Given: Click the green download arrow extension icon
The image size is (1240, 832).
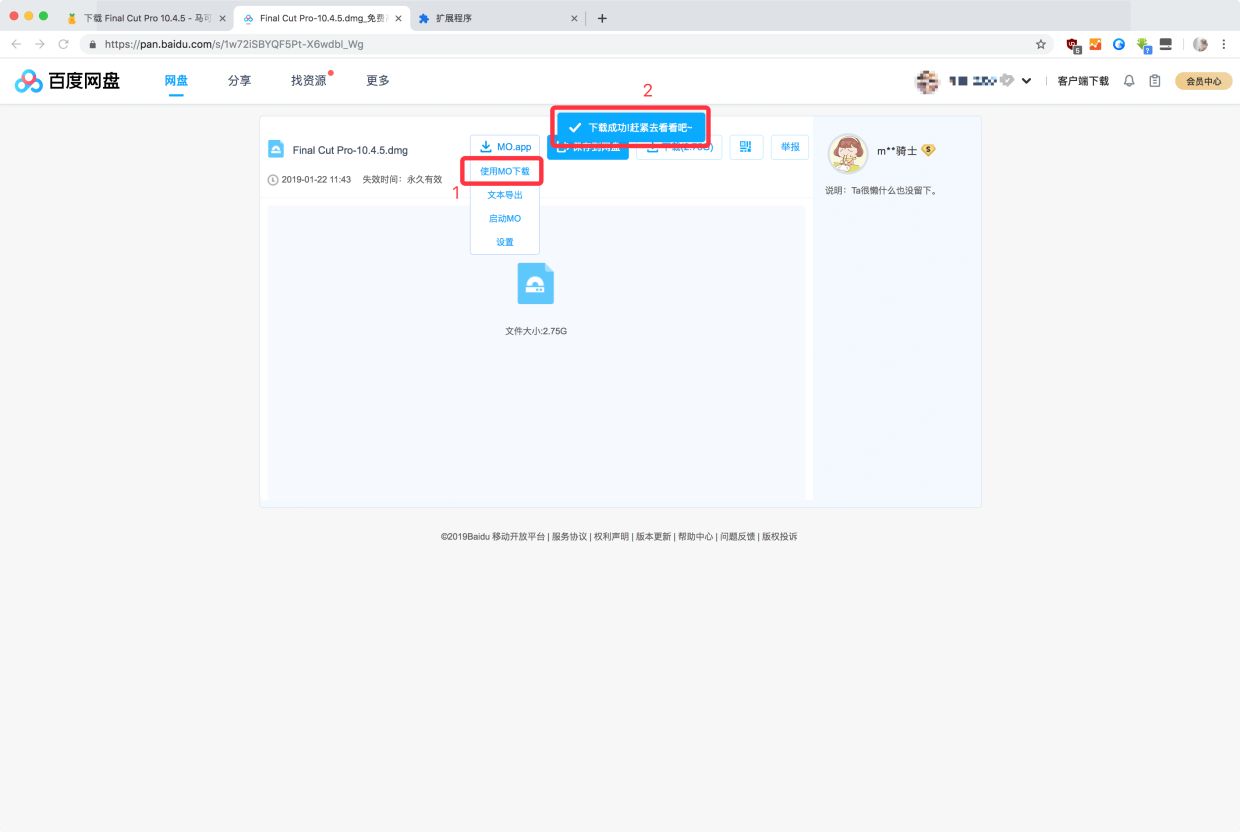Looking at the screenshot, I should (x=1144, y=45).
